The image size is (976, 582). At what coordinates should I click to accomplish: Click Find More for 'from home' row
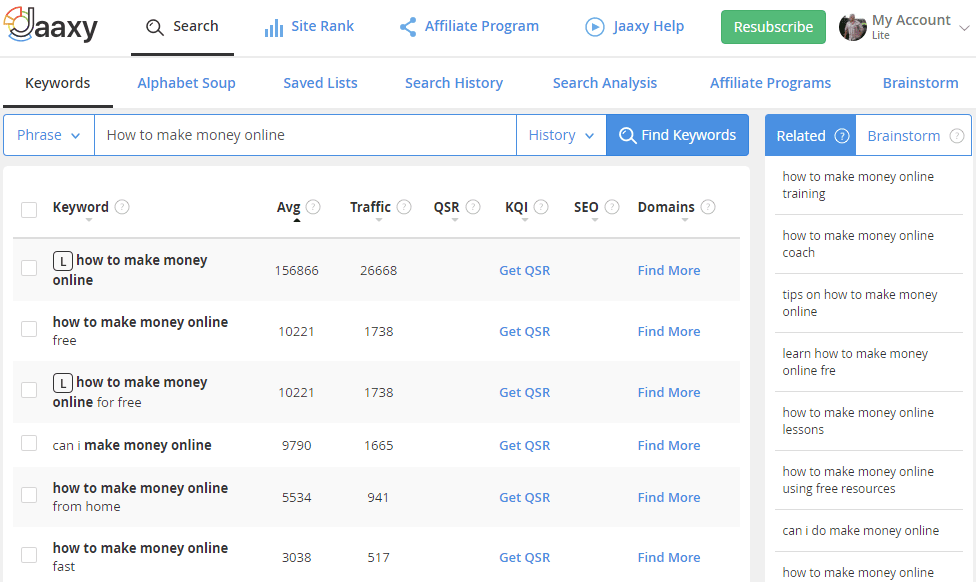[669, 498]
